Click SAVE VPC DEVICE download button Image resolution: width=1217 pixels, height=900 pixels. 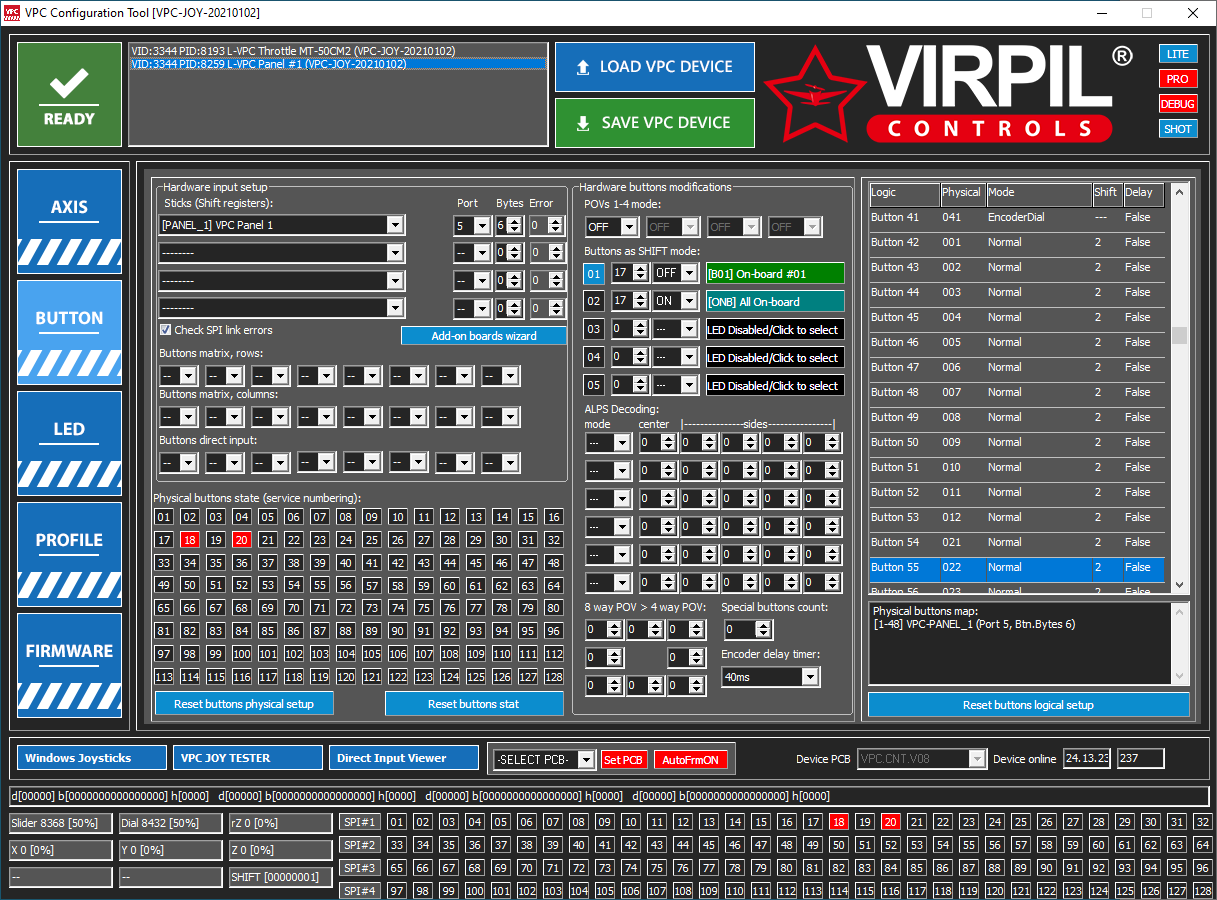coord(654,123)
